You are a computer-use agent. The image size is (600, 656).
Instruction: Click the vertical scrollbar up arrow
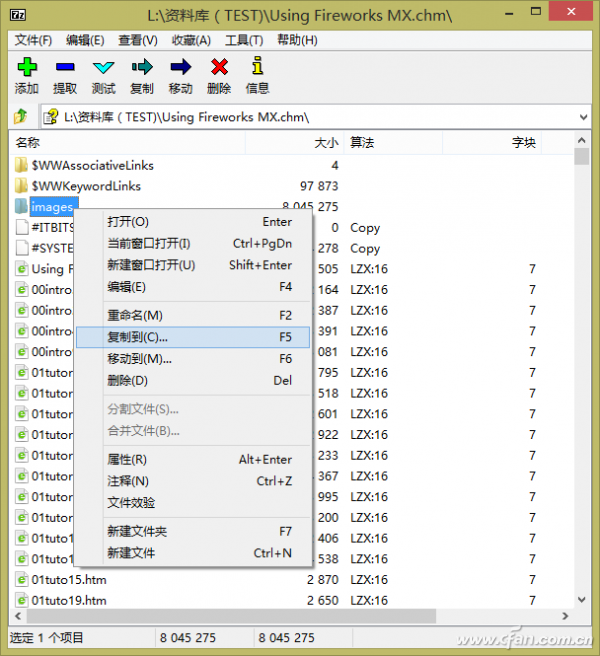[582, 140]
